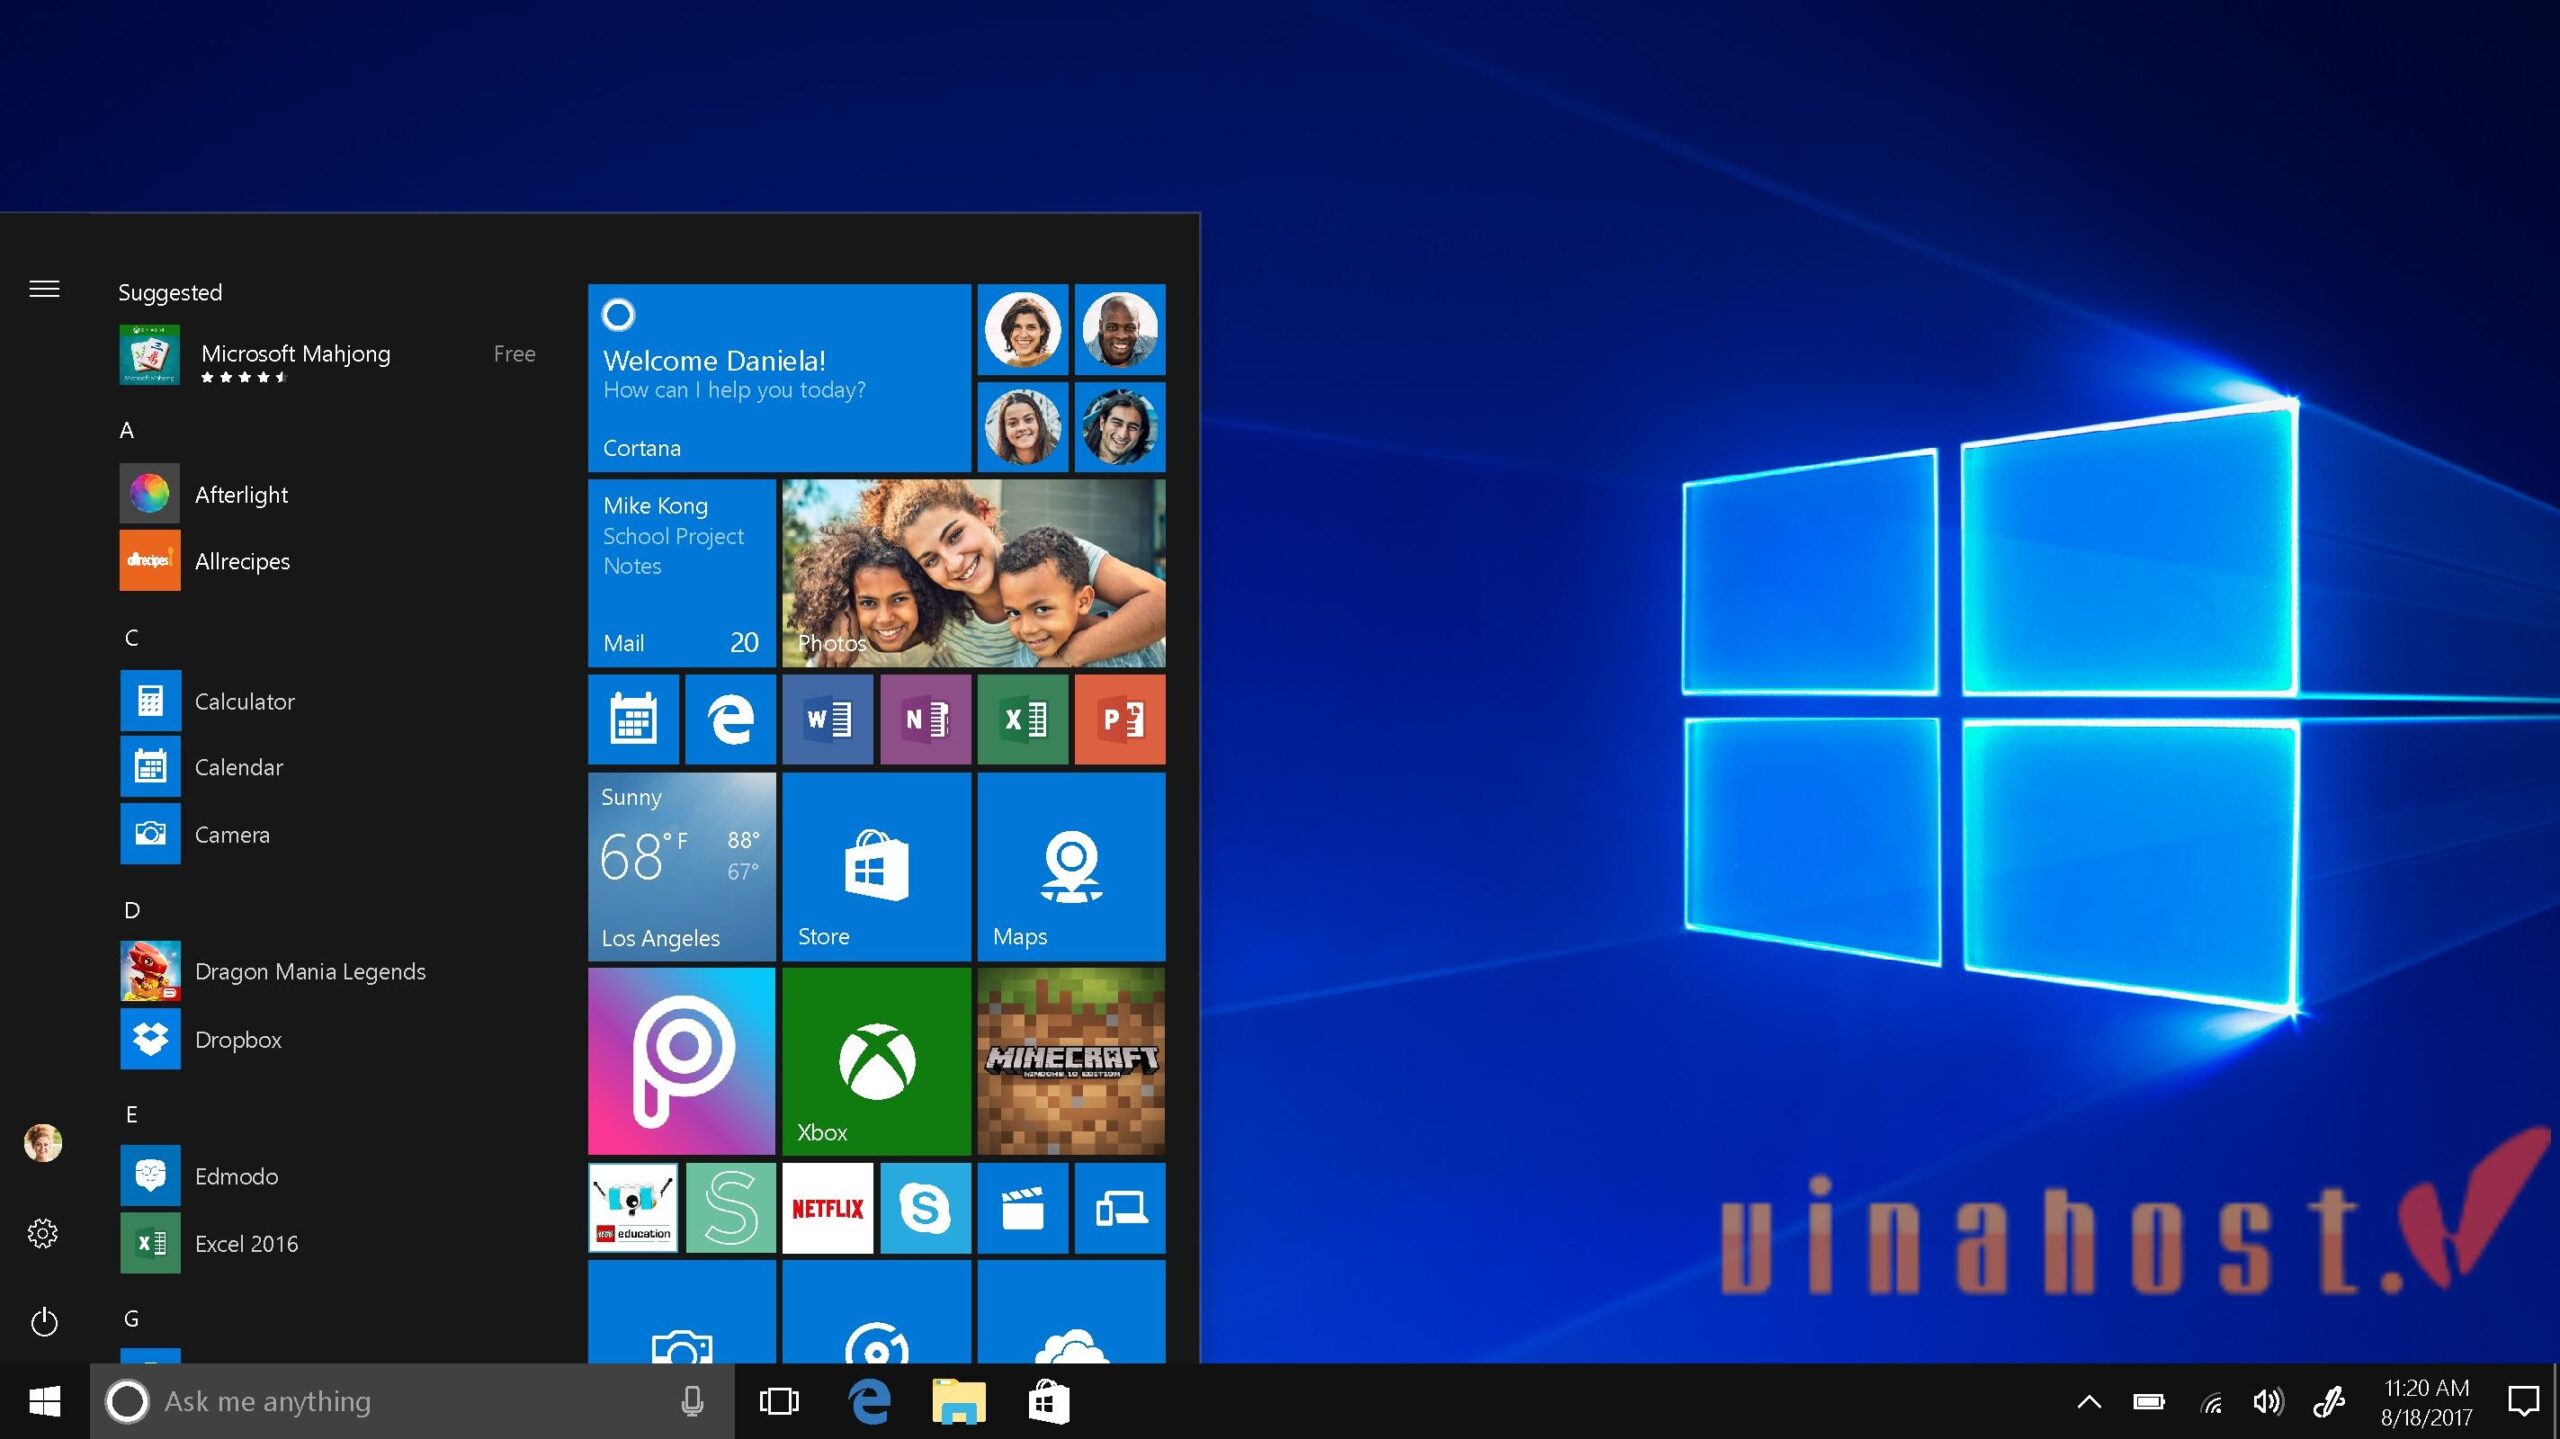Screen dimensions: 2560x1439
Task: Open the Windows Ink Workspace pen icon
Action: tap(2329, 1401)
